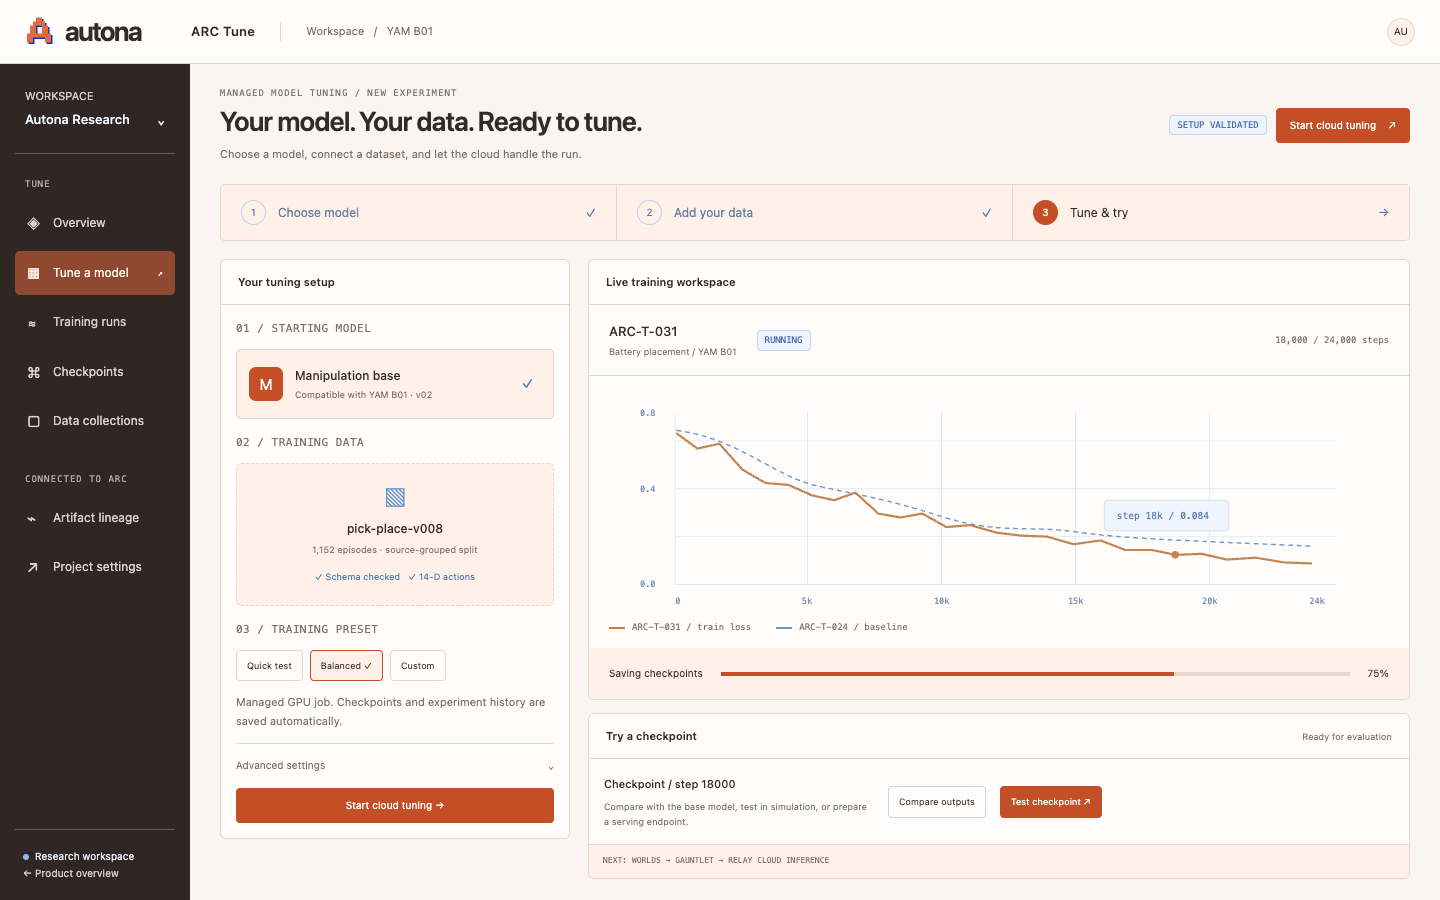Click Workspace breadcrumb link

335,32
